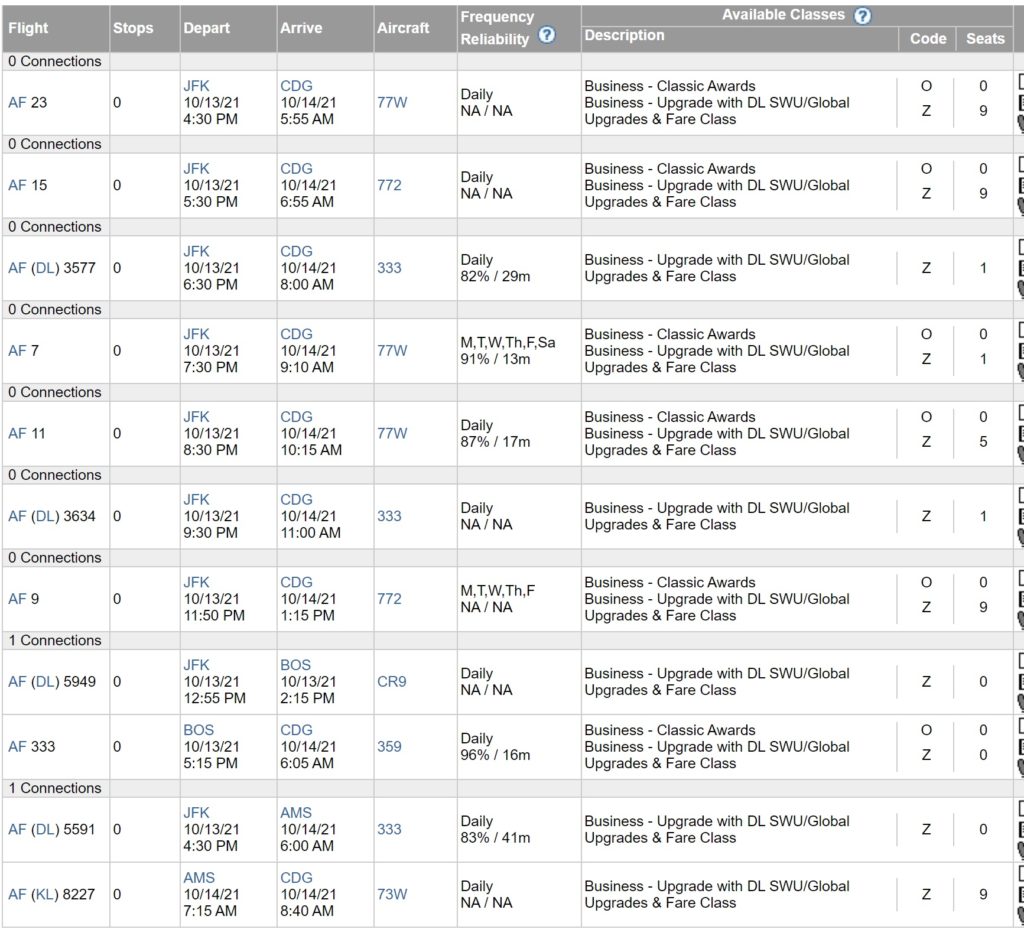This screenshot has width=1024, height=939.
Task: View the 772 aircraft for flight AF 15
Action: 389,185
